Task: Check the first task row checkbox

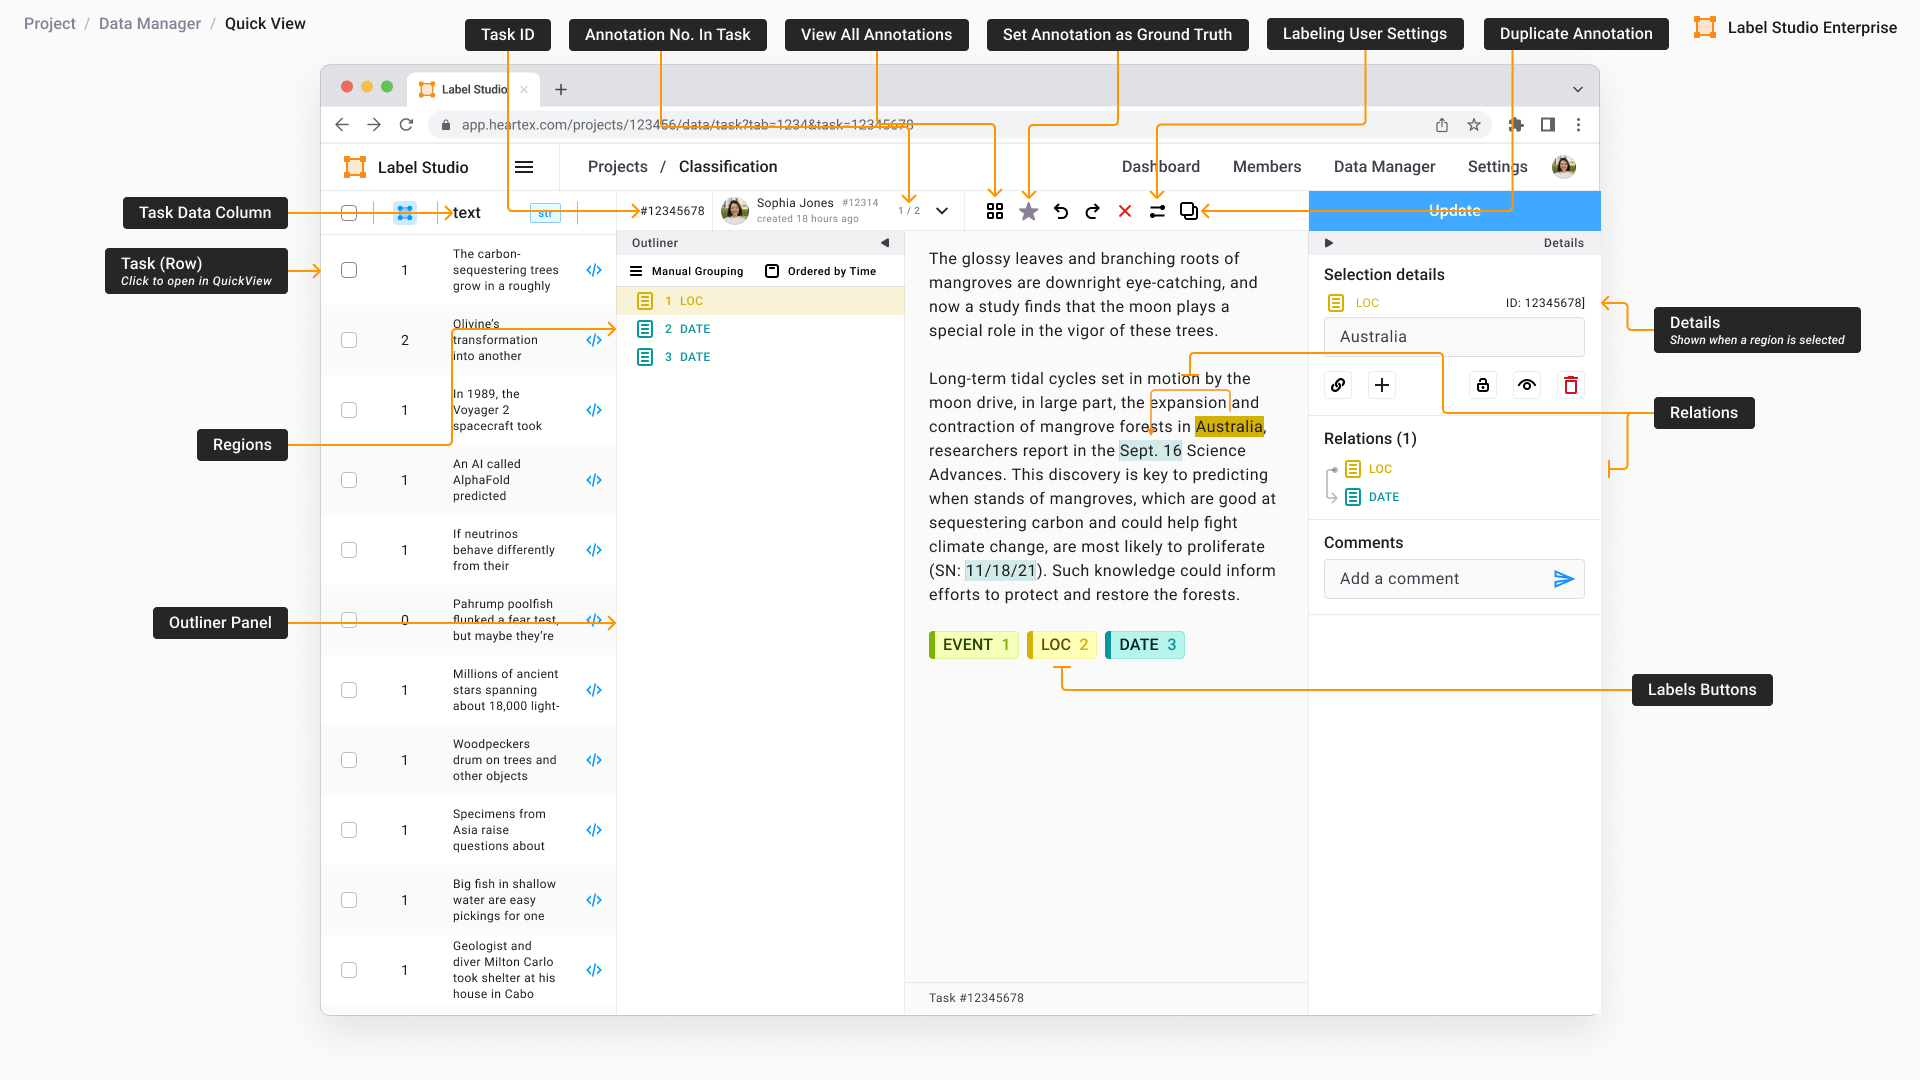Action: [349, 270]
